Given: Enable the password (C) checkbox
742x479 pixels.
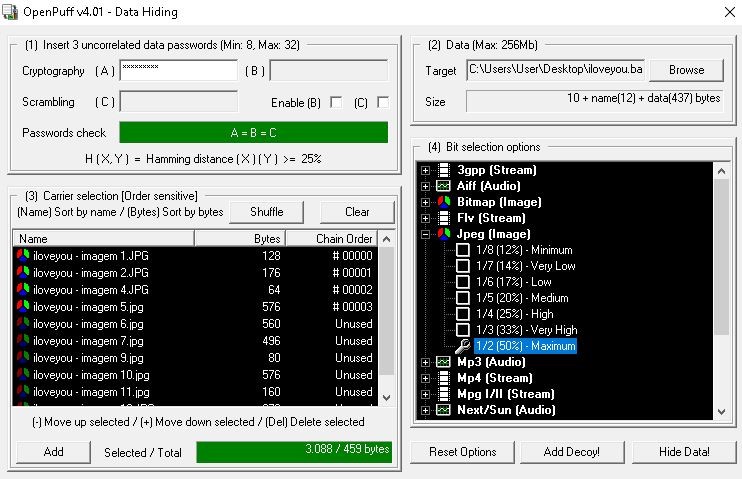Looking at the screenshot, I should [x=383, y=102].
